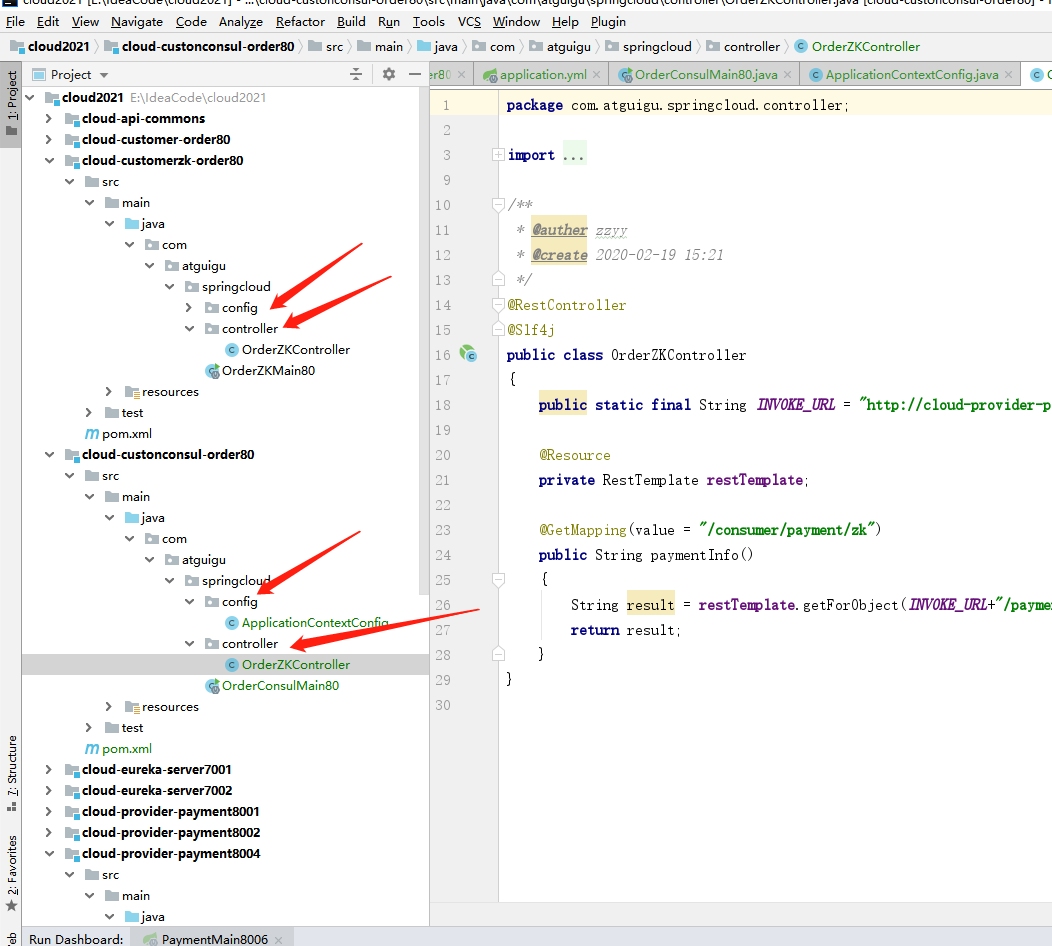Screen dimensions: 1052x946
Task: Close the application.yml tab
Action: 596,74
